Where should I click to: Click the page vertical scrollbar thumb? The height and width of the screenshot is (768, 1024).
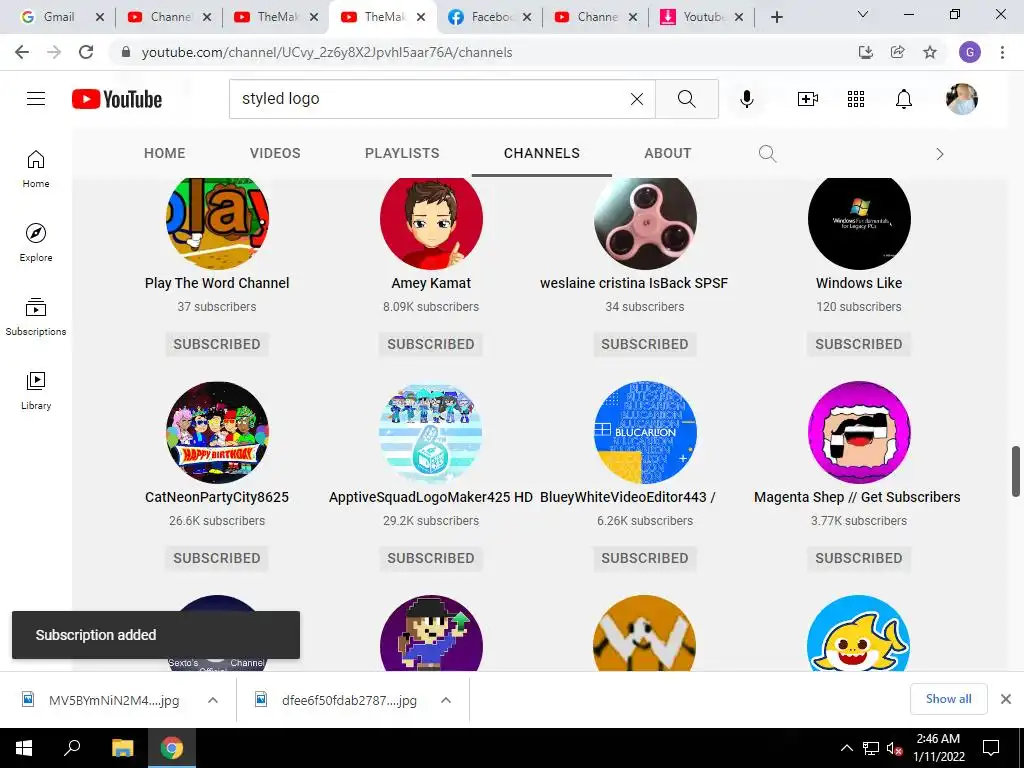point(1016,472)
